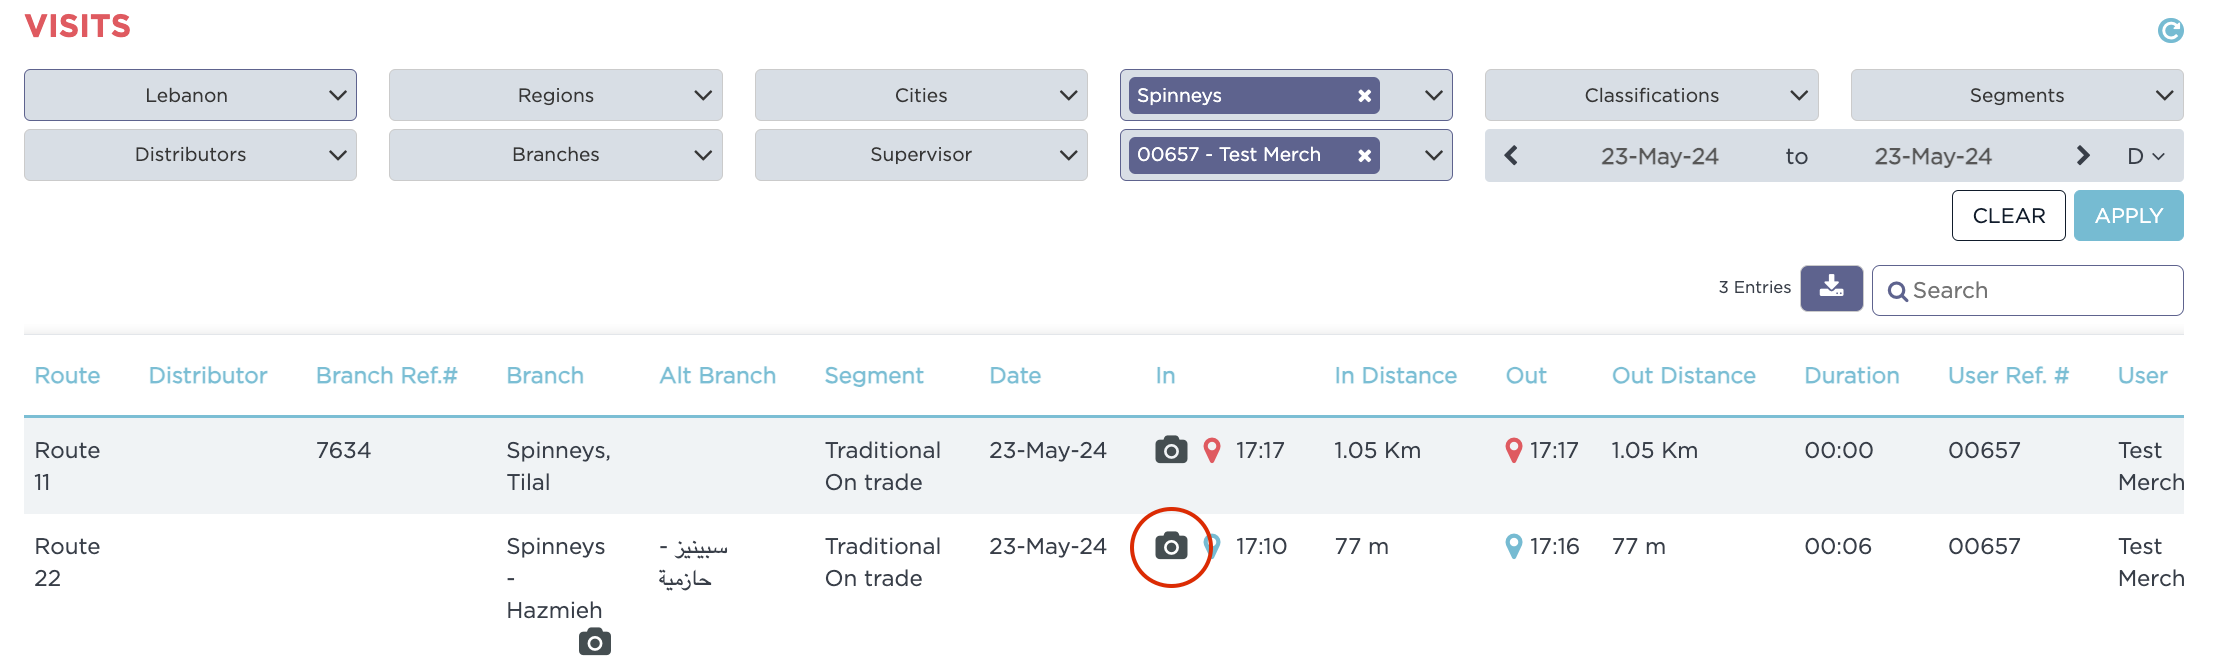
Task: Click red In location pin for Route 11
Action: 1212,450
